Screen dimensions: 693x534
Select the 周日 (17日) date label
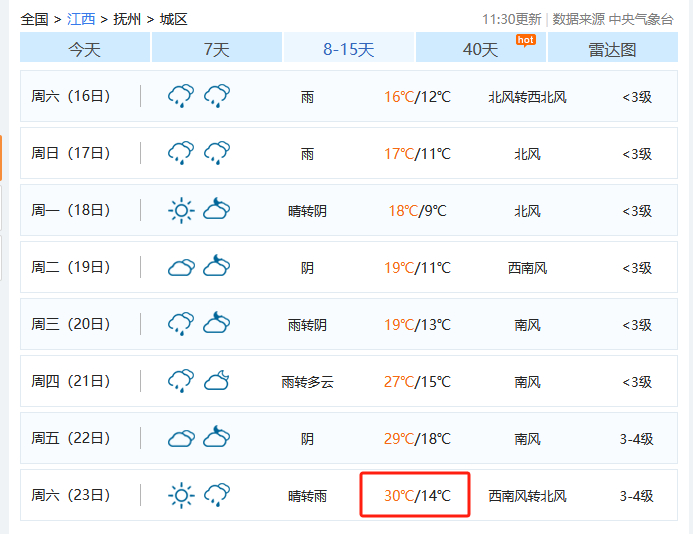71,153
